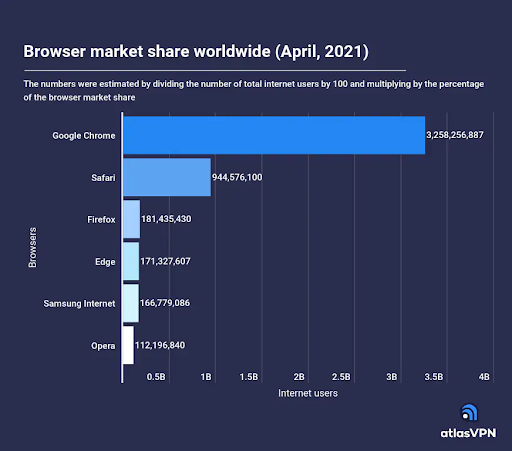This screenshot has height=451, width=512.
Task: Click the 3B axis tick label
Action: point(392,377)
